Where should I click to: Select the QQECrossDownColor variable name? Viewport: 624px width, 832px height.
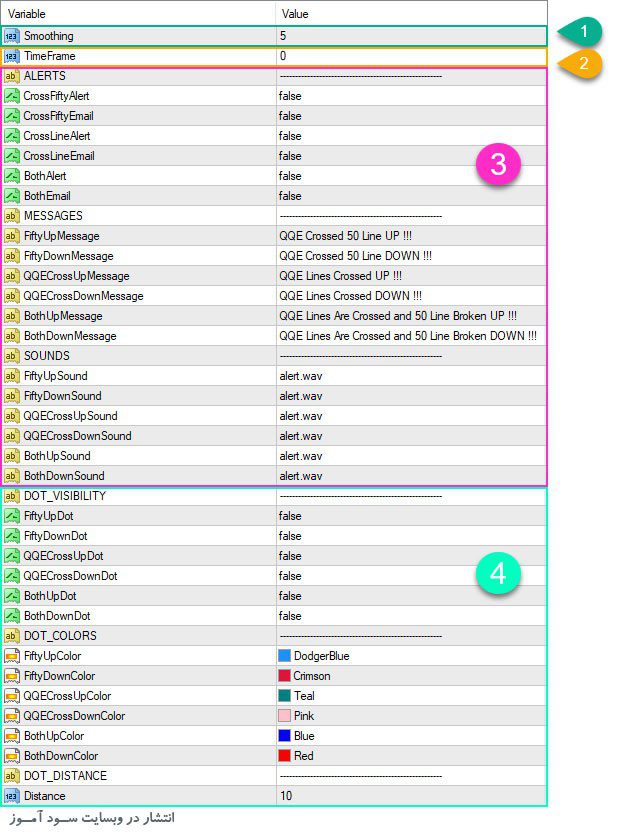pyautogui.click(x=74, y=716)
